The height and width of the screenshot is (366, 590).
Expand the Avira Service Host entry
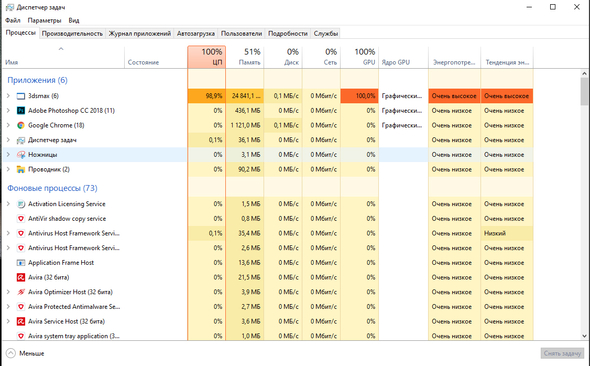(8, 321)
